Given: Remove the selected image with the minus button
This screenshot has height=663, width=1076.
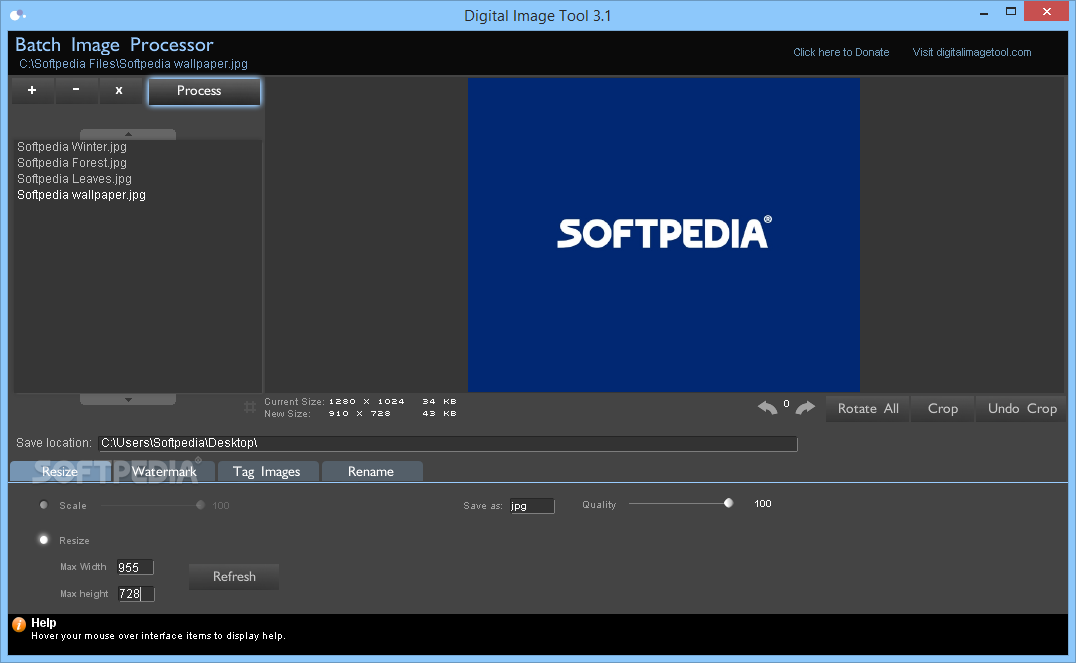Looking at the screenshot, I should (x=75, y=91).
